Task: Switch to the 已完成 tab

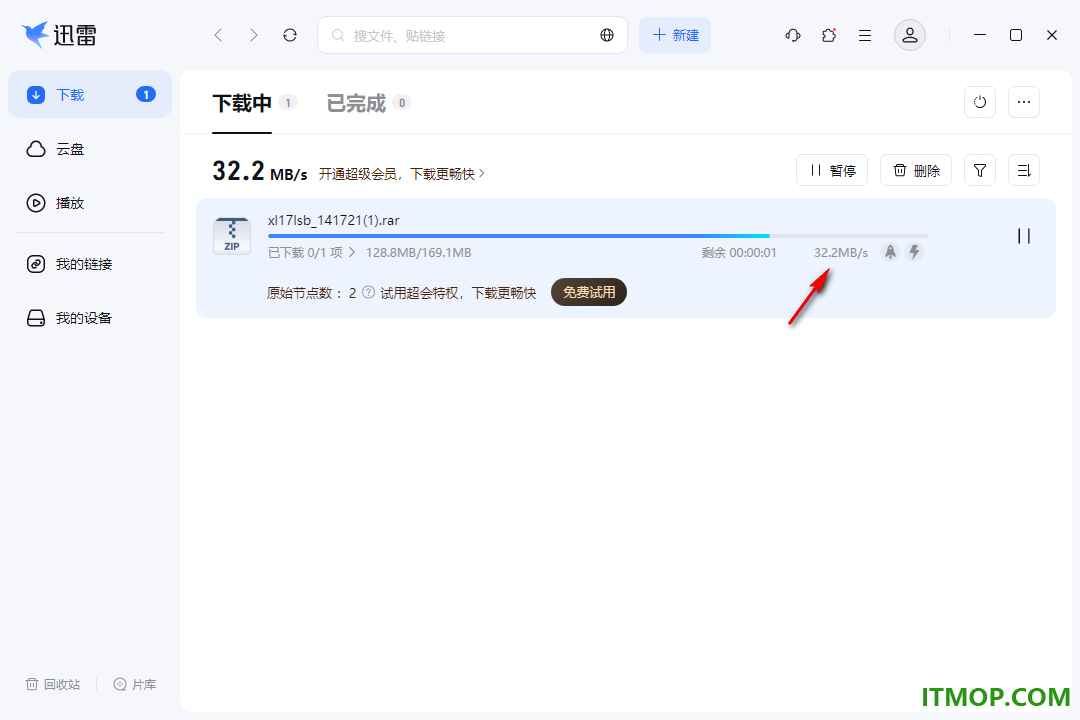Action: point(356,103)
